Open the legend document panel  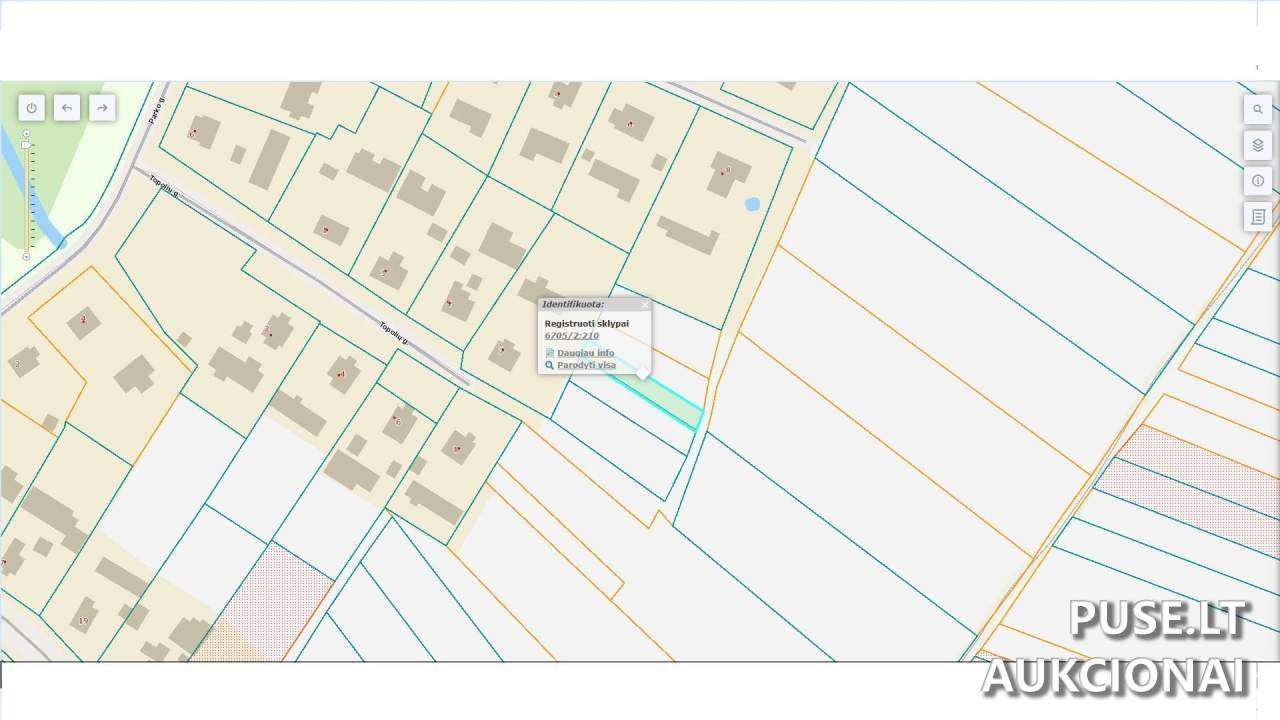pos(1258,217)
